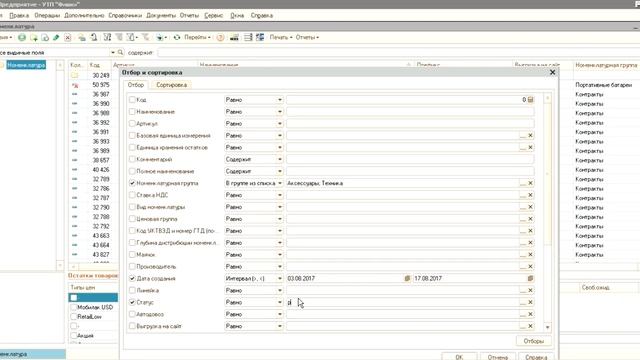This screenshot has height=360, width=640.
Task: Open the Печать toolbar dropdown
Action: (x=281, y=38)
